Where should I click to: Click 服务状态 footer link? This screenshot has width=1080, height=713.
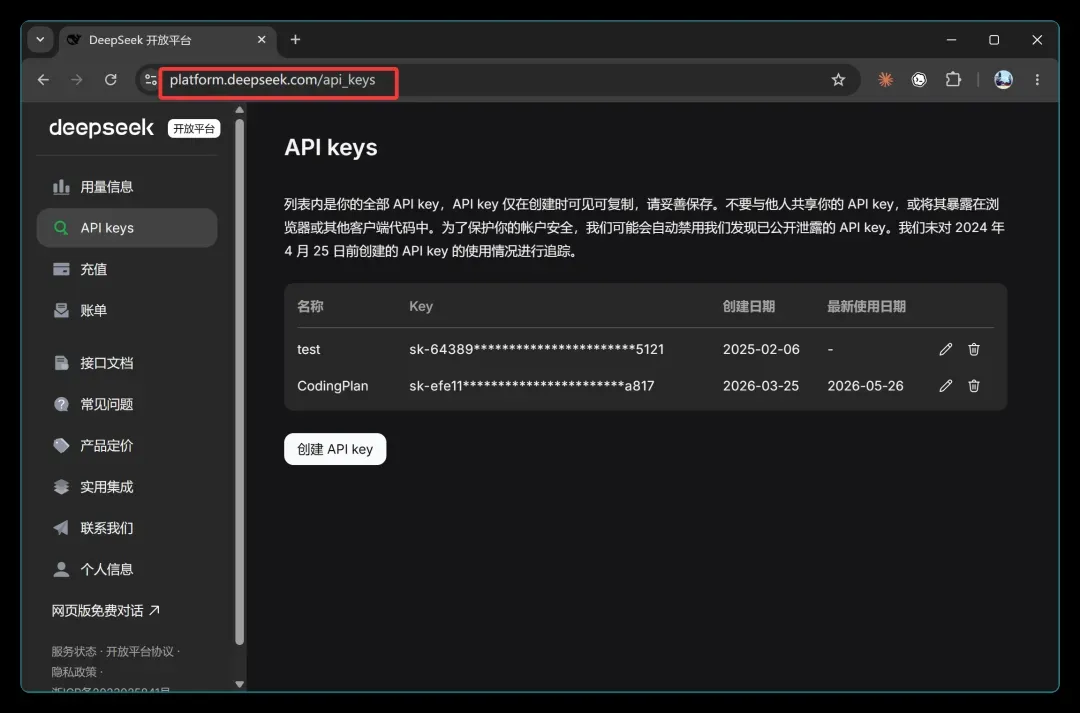74,652
